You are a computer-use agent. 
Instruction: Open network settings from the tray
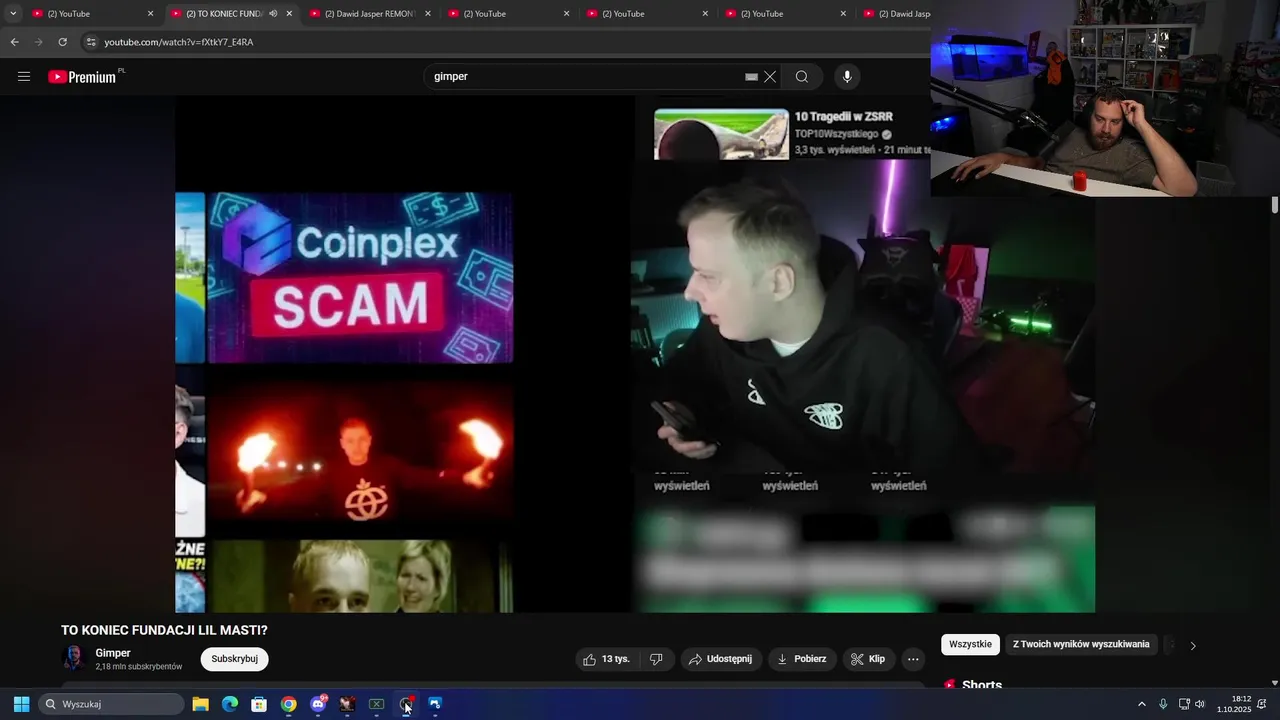click(1184, 704)
